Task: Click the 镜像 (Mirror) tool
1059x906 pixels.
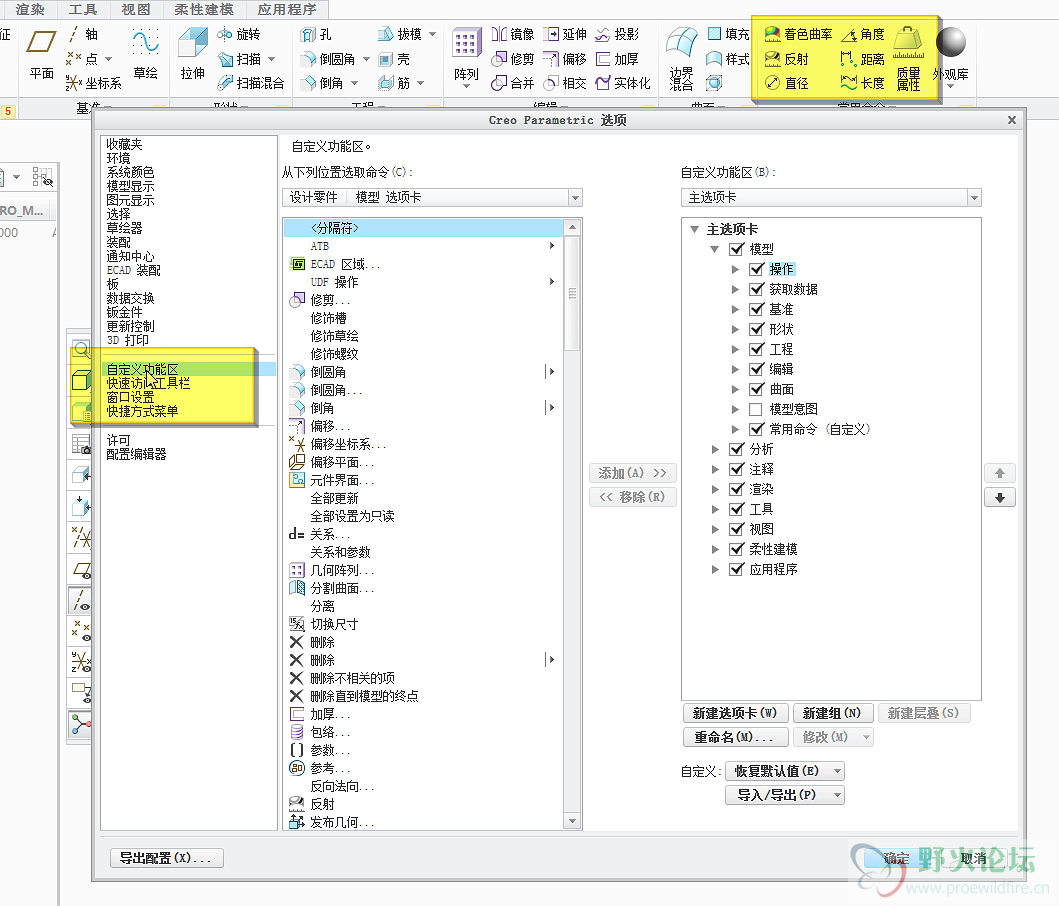Action: (513, 34)
